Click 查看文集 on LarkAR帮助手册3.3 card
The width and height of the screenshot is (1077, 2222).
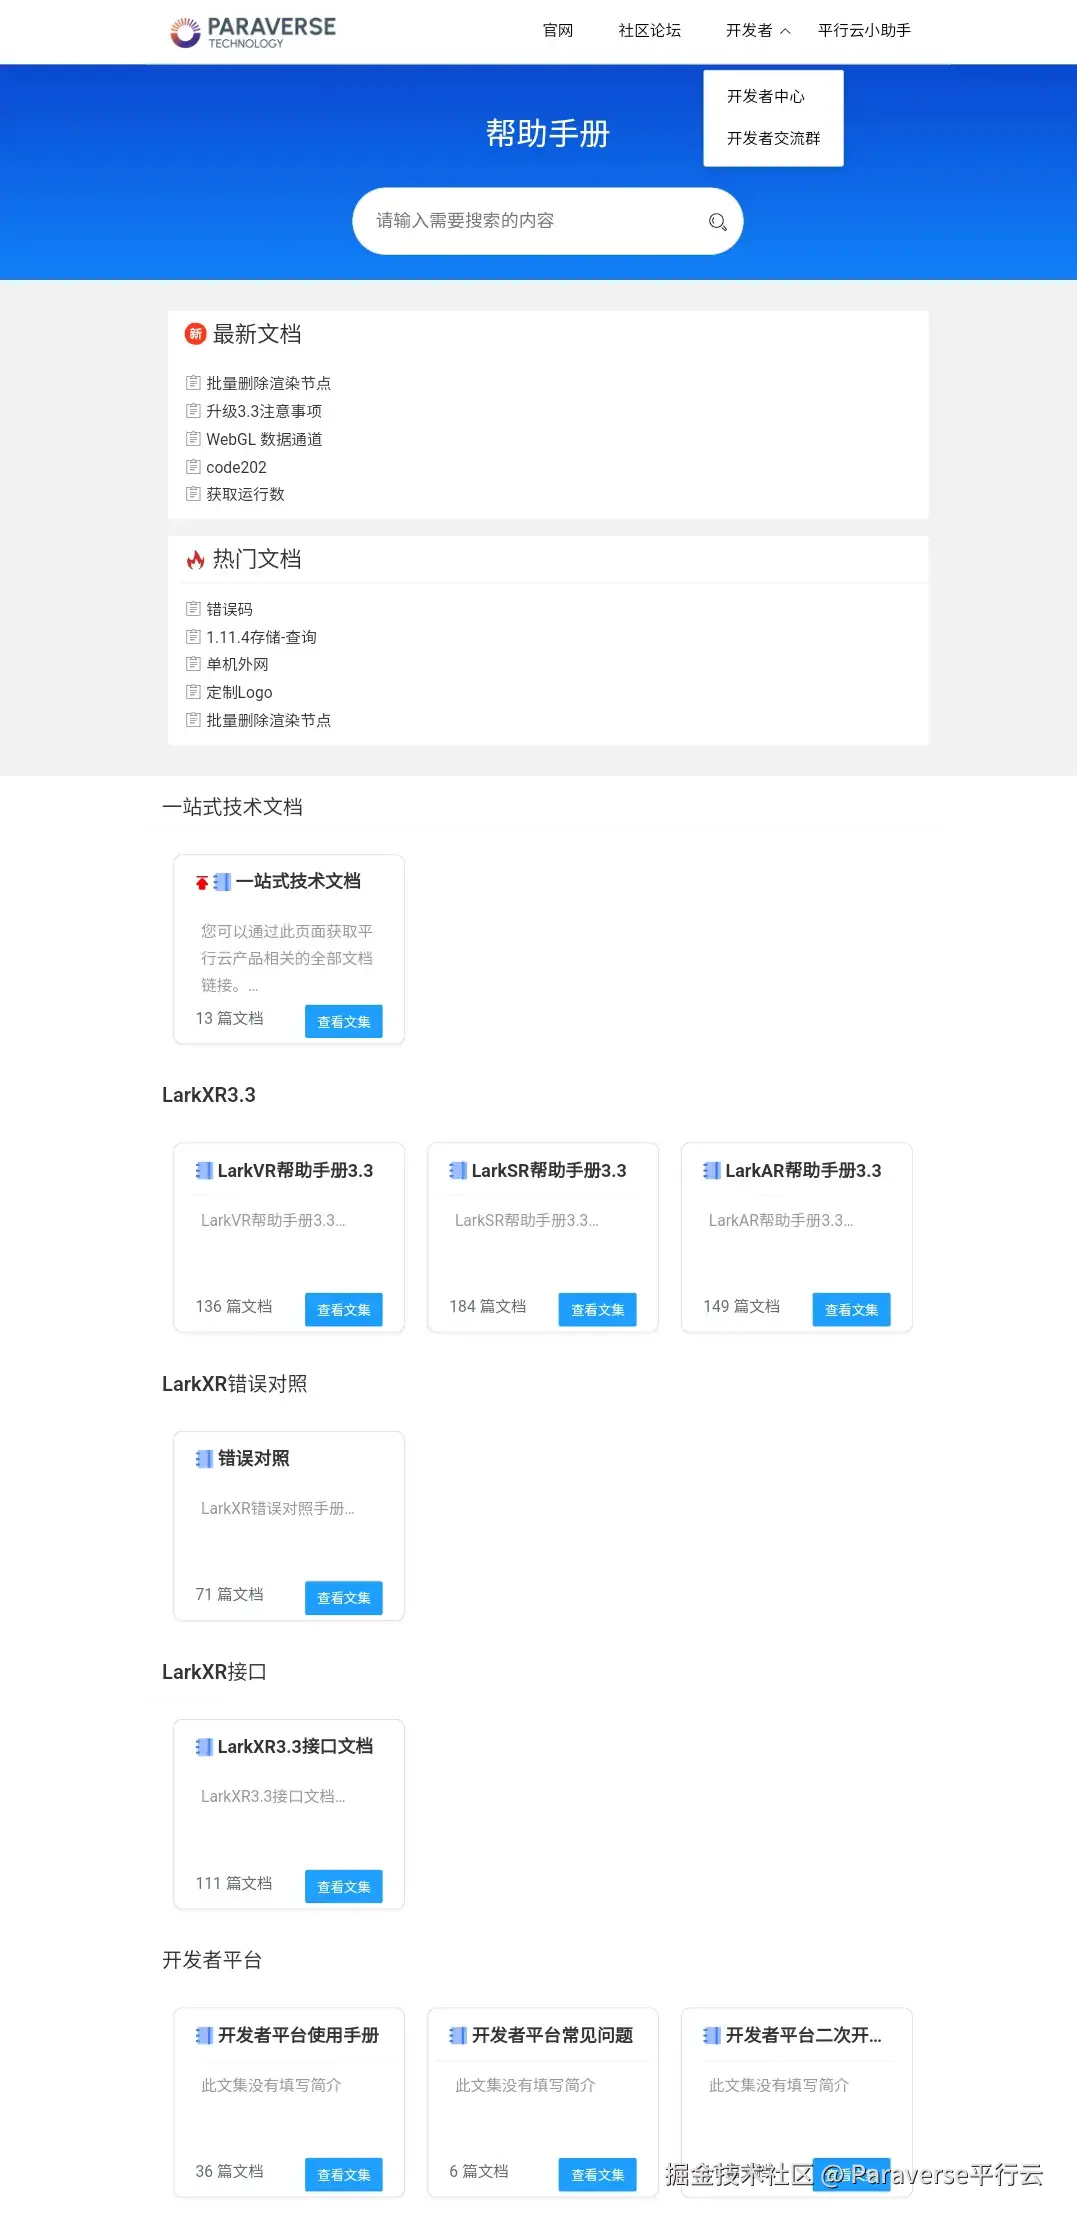(852, 1310)
